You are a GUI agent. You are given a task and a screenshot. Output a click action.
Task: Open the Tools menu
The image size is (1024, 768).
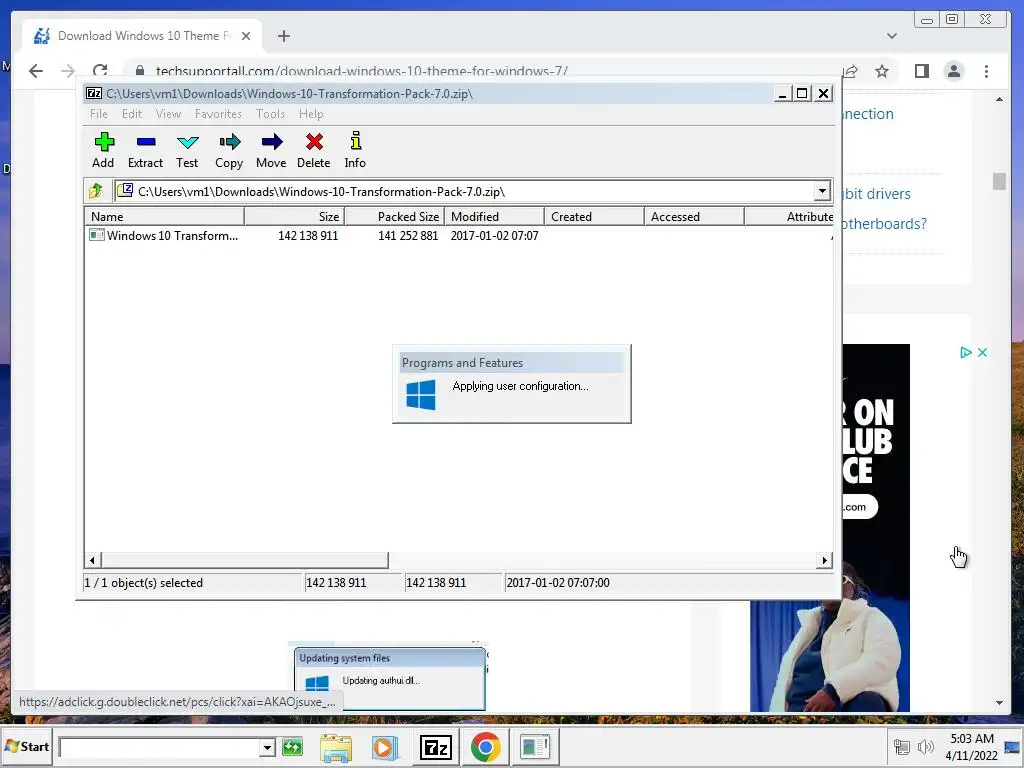(x=270, y=114)
